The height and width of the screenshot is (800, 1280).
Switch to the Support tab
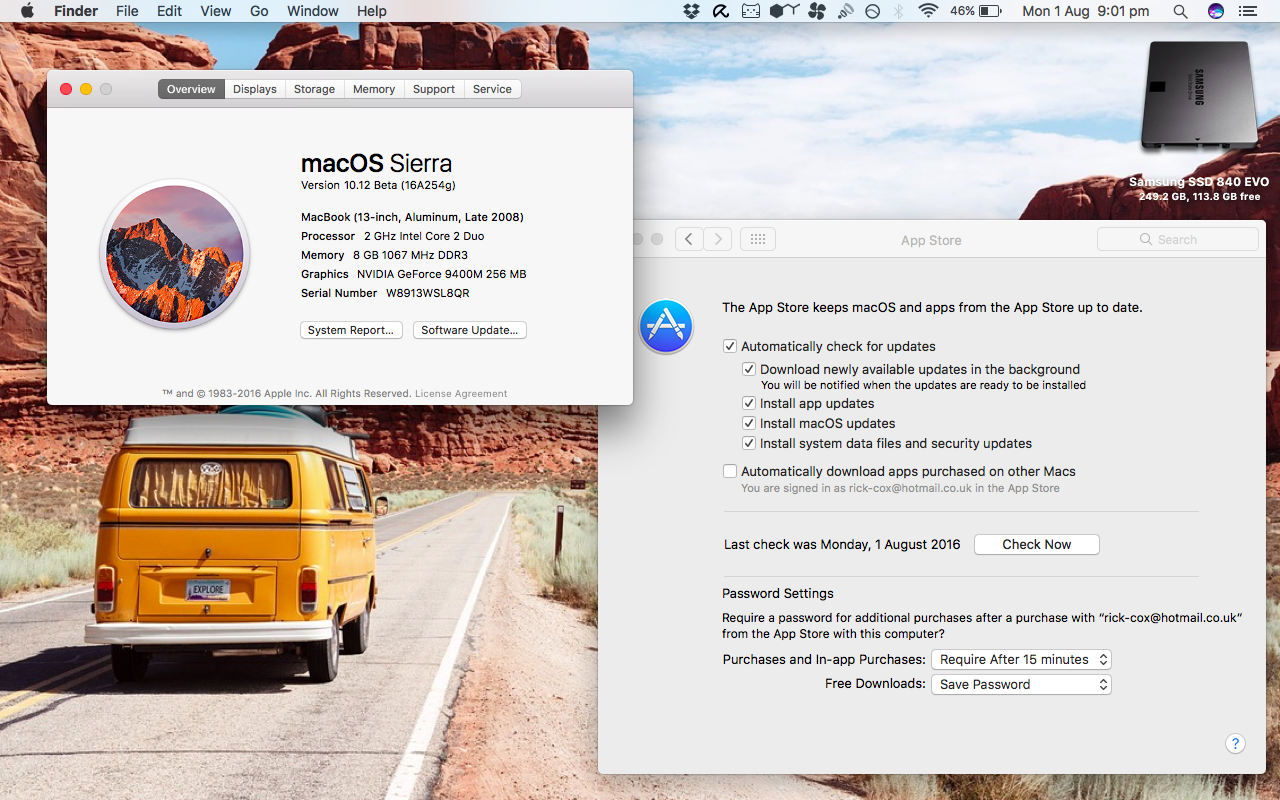(x=434, y=89)
